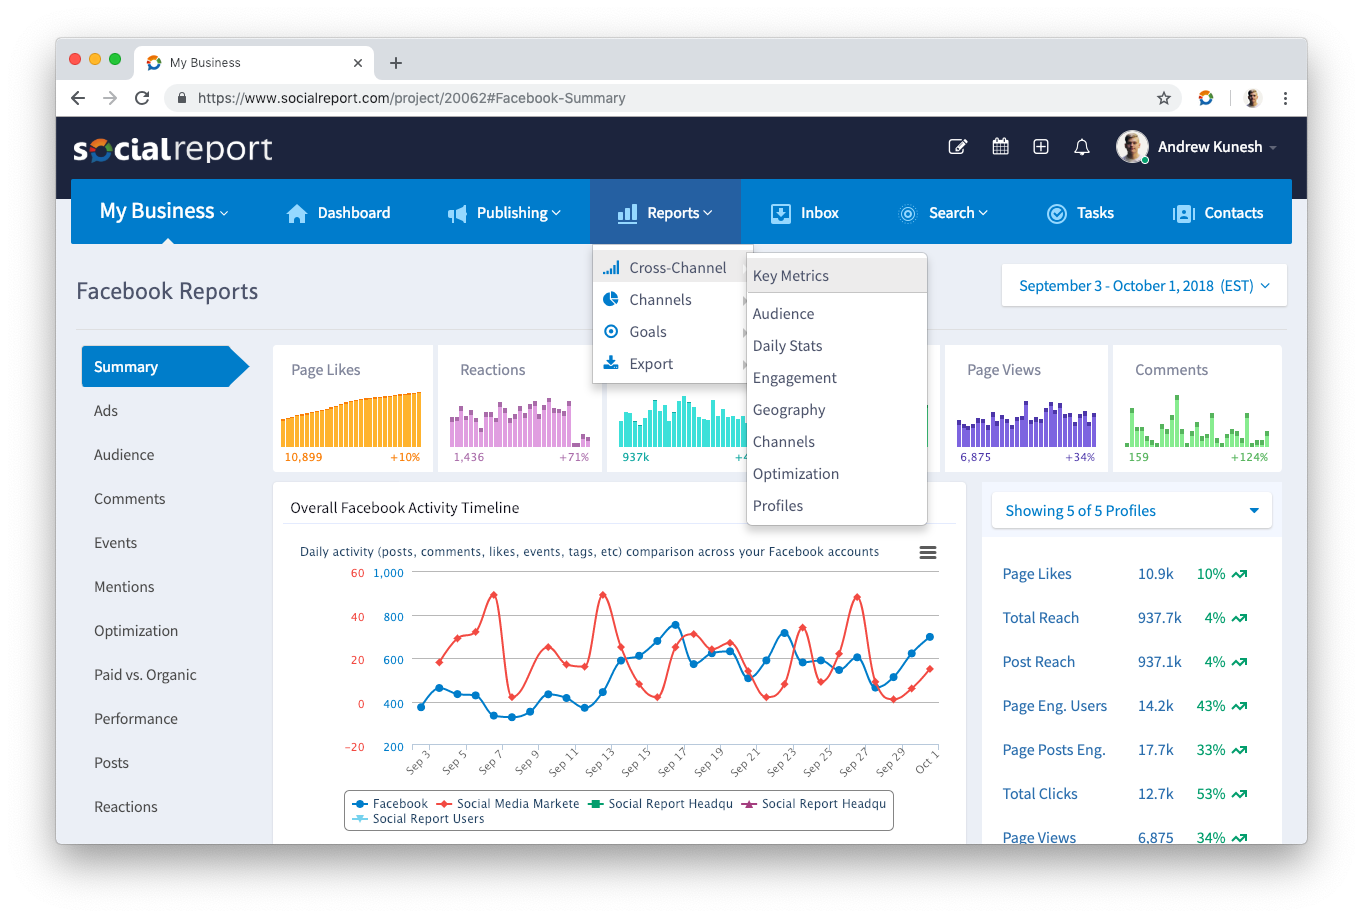Click the Total Clicks metric link

1040,794
